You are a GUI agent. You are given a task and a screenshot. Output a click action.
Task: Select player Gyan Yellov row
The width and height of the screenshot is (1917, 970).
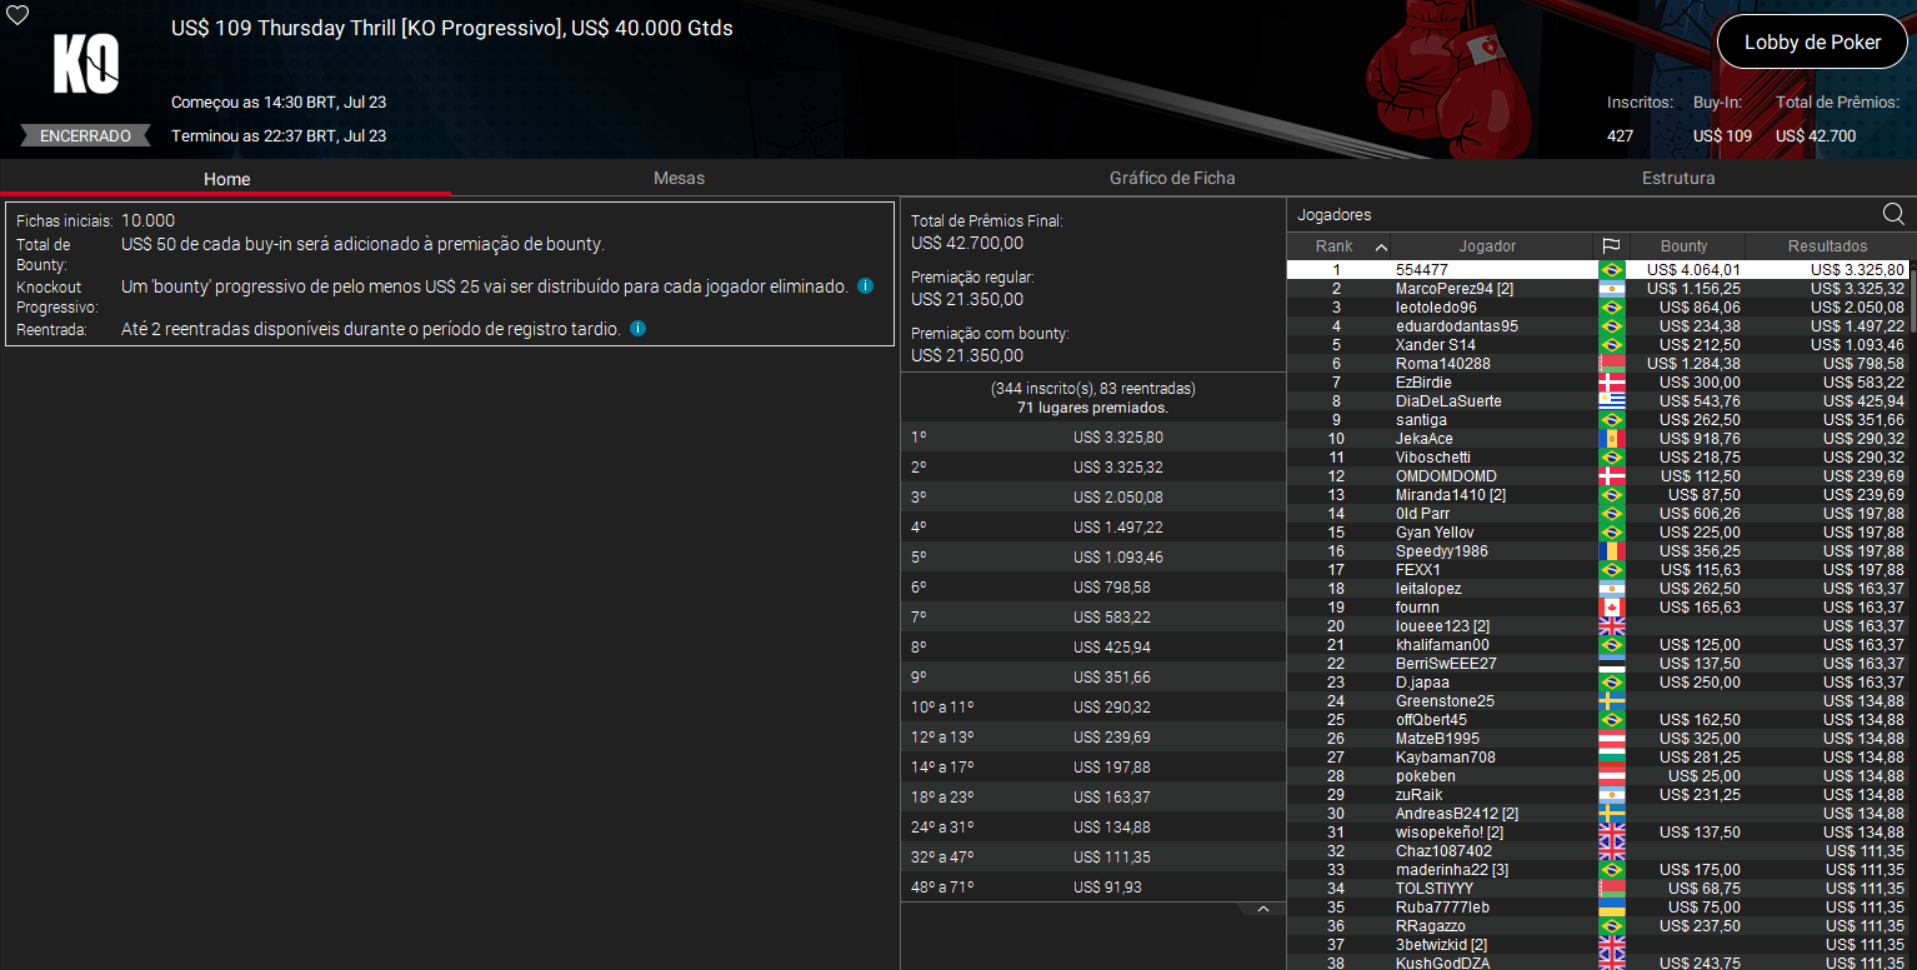pyautogui.click(x=1597, y=532)
